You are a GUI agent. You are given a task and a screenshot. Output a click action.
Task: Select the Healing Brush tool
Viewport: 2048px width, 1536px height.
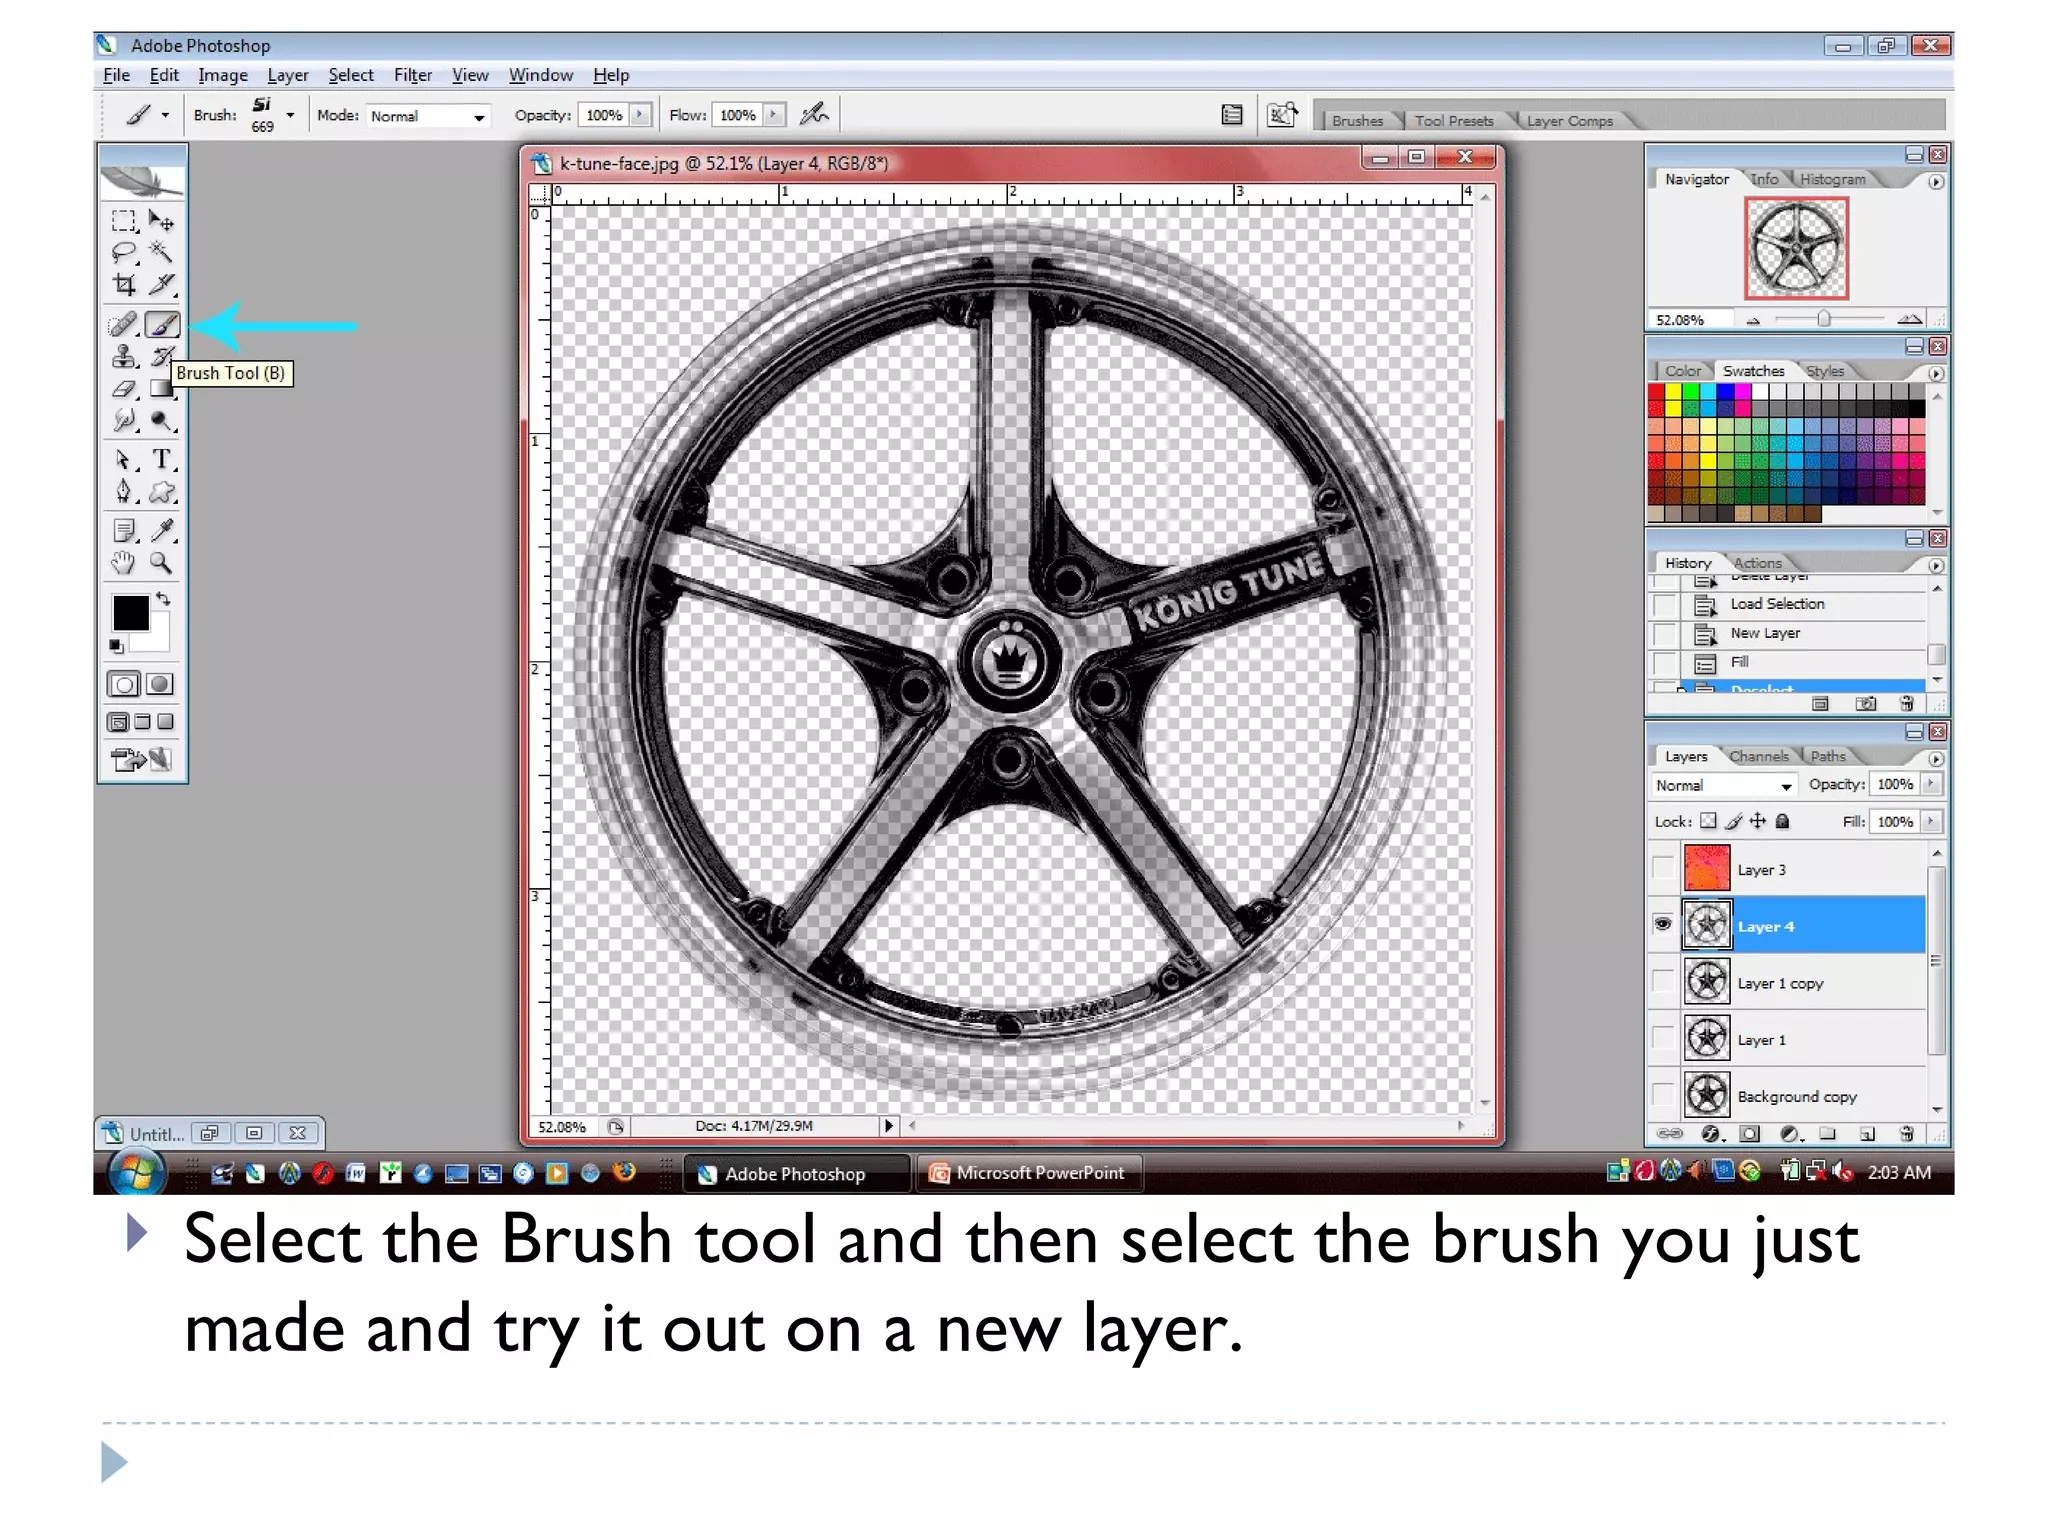(123, 324)
